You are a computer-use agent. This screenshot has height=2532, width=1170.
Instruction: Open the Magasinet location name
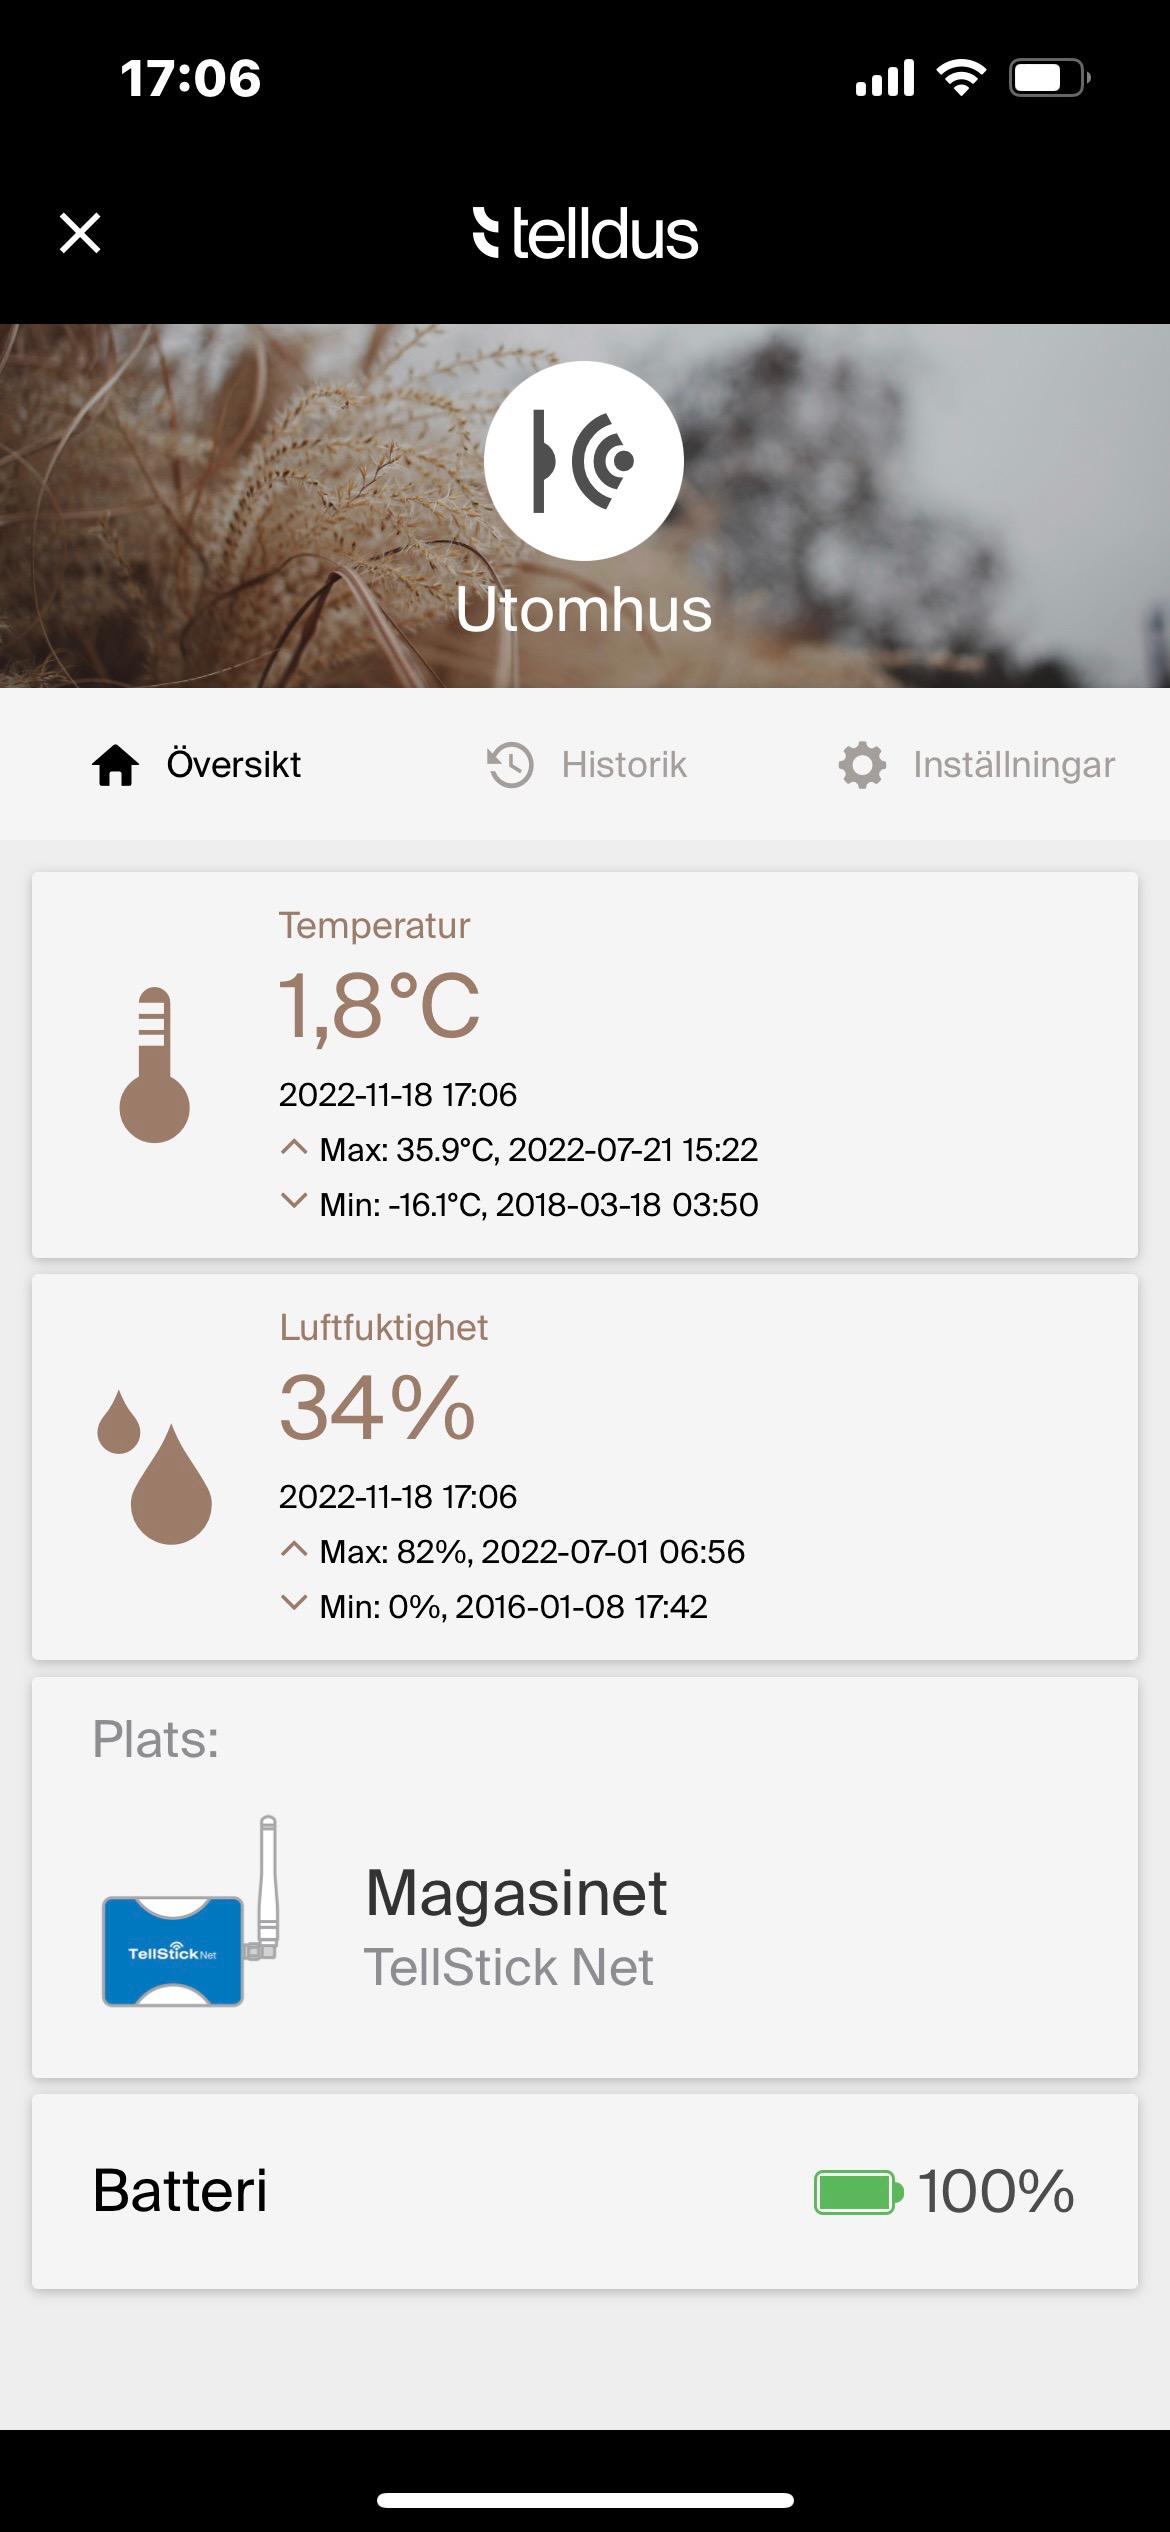point(516,1893)
